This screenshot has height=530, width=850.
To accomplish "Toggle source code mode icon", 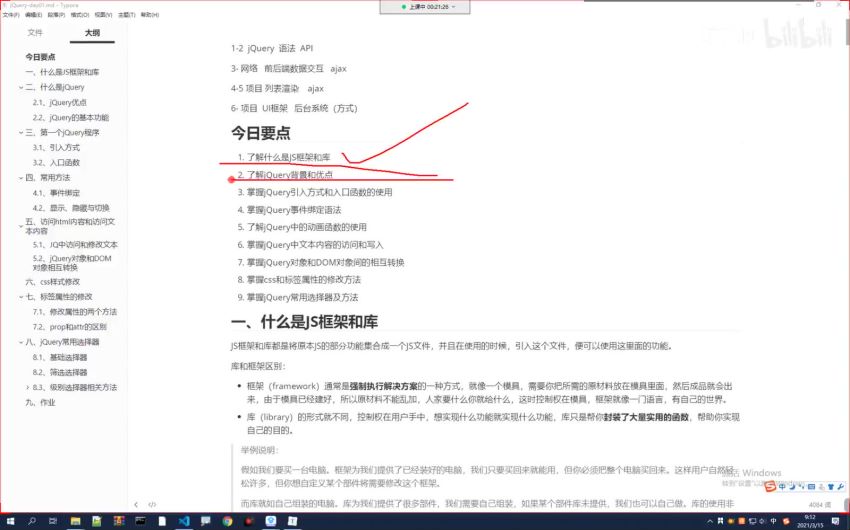I will point(152,505).
